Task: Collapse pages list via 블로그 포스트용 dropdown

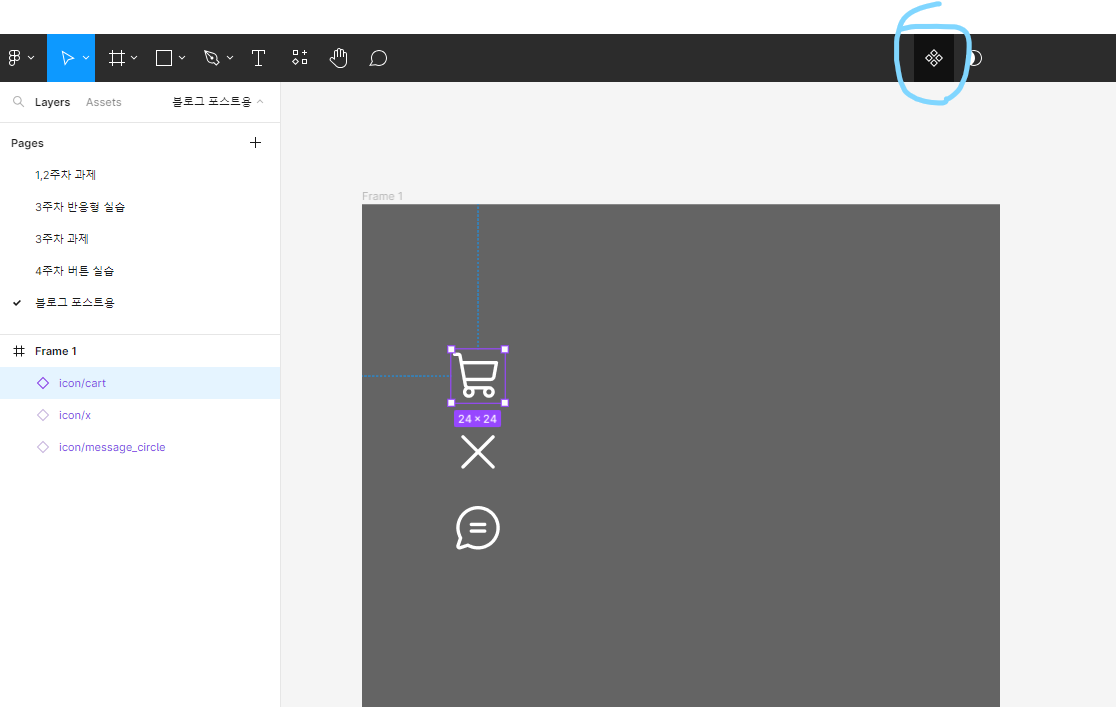Action: coord(218,102)
